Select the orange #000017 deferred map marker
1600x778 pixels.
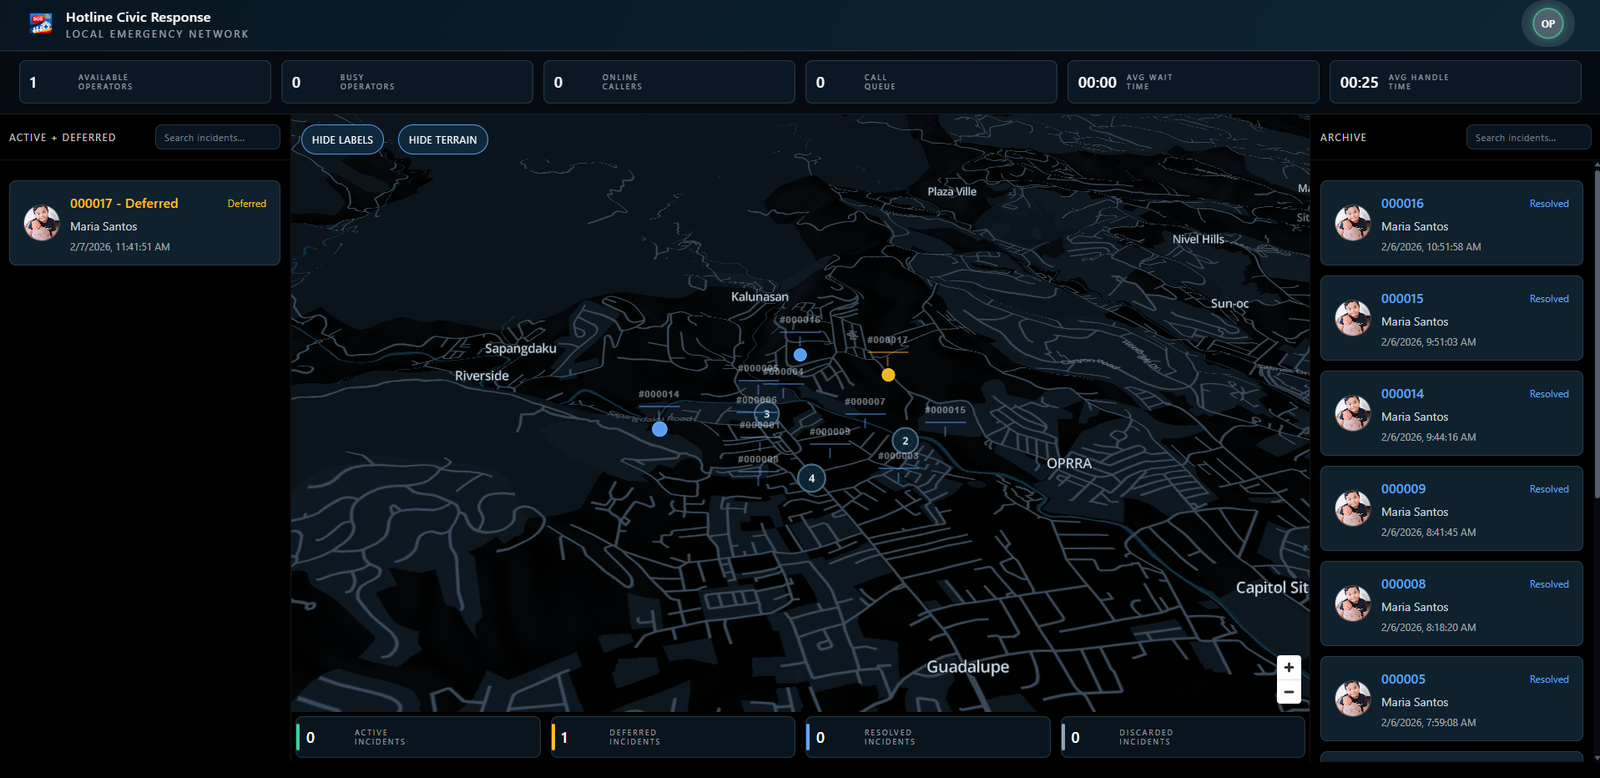(x=888, y=375)
